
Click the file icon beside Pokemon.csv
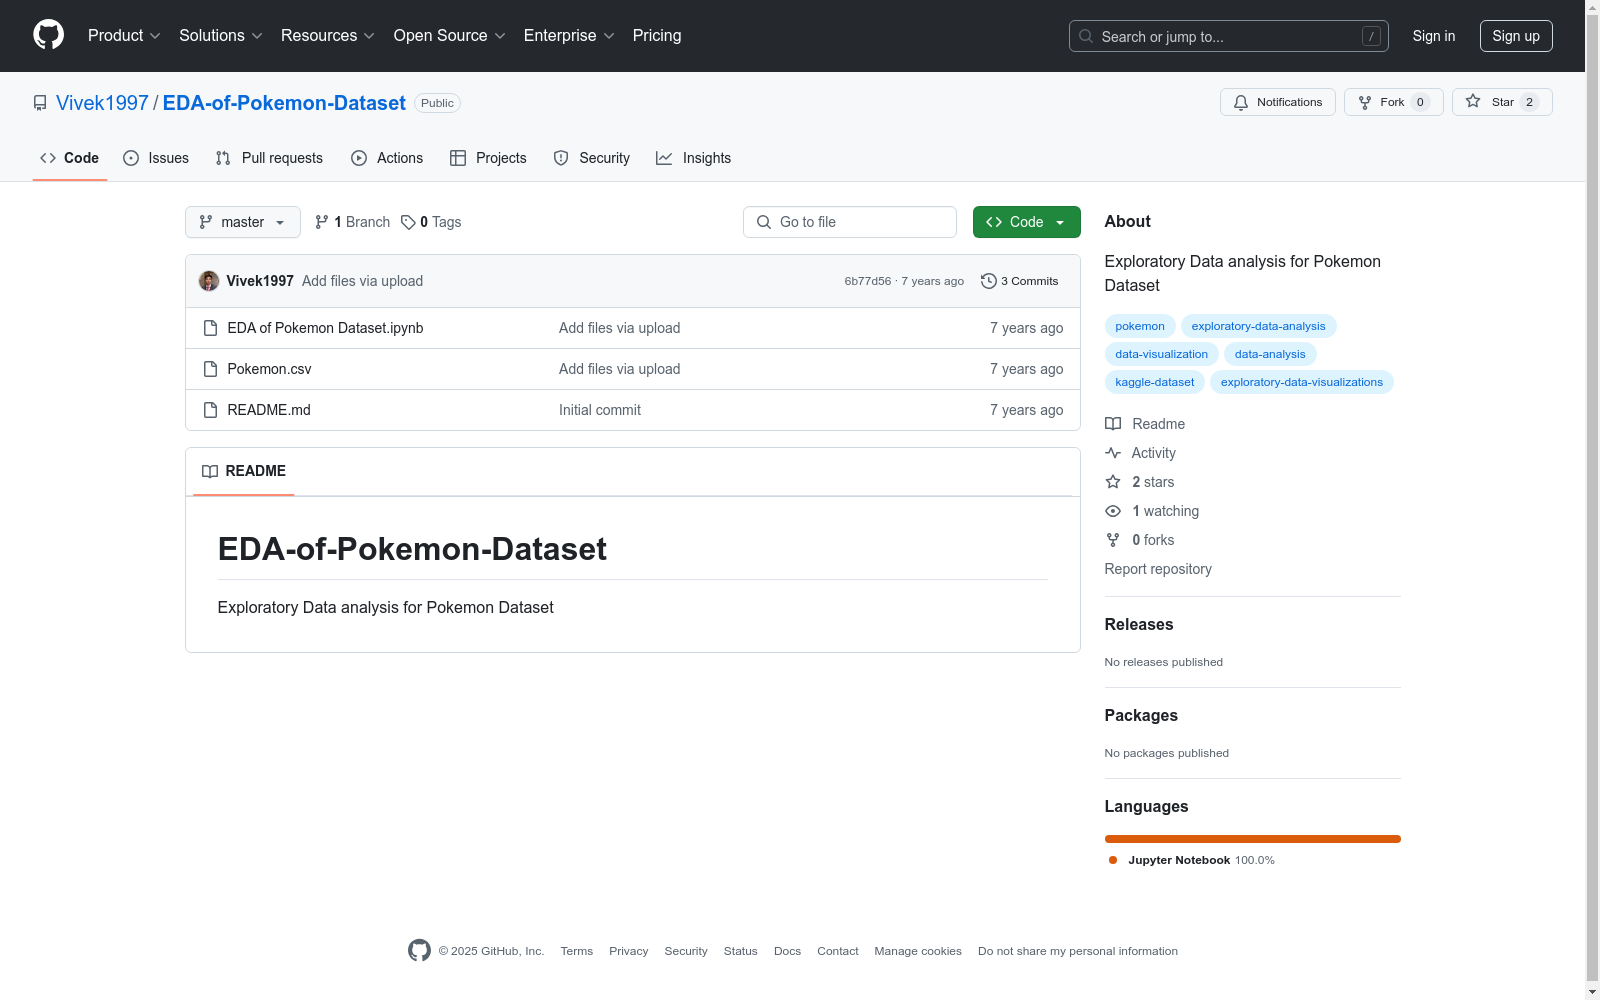[210, 369]
